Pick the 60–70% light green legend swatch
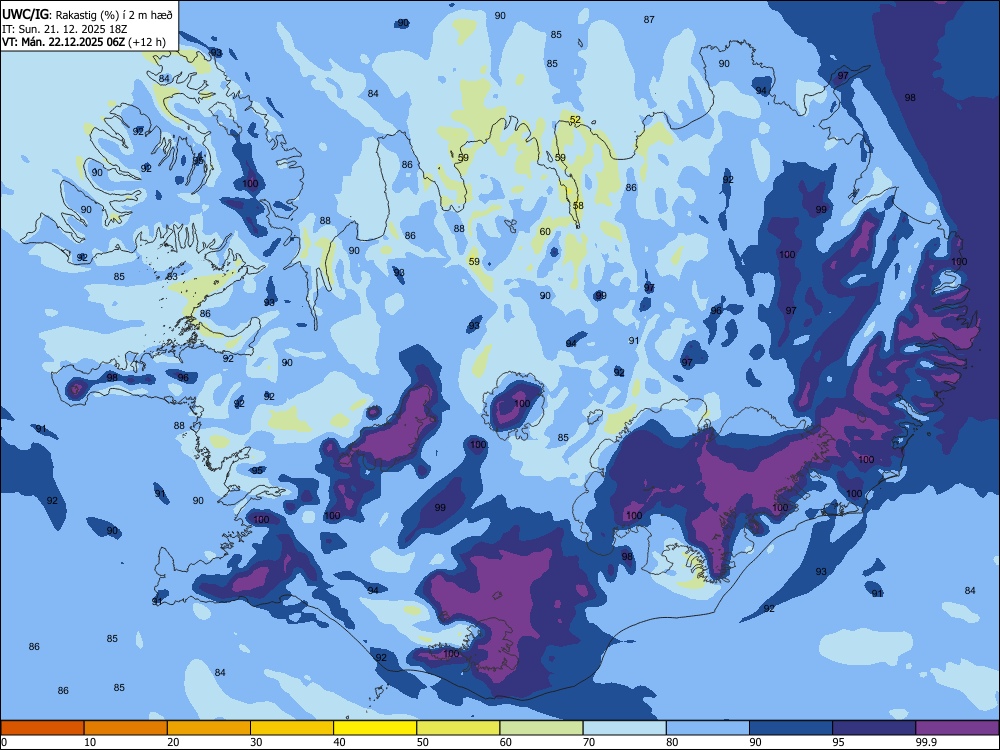The height and width of the screenshot is (750, 1000). [541, 728]
